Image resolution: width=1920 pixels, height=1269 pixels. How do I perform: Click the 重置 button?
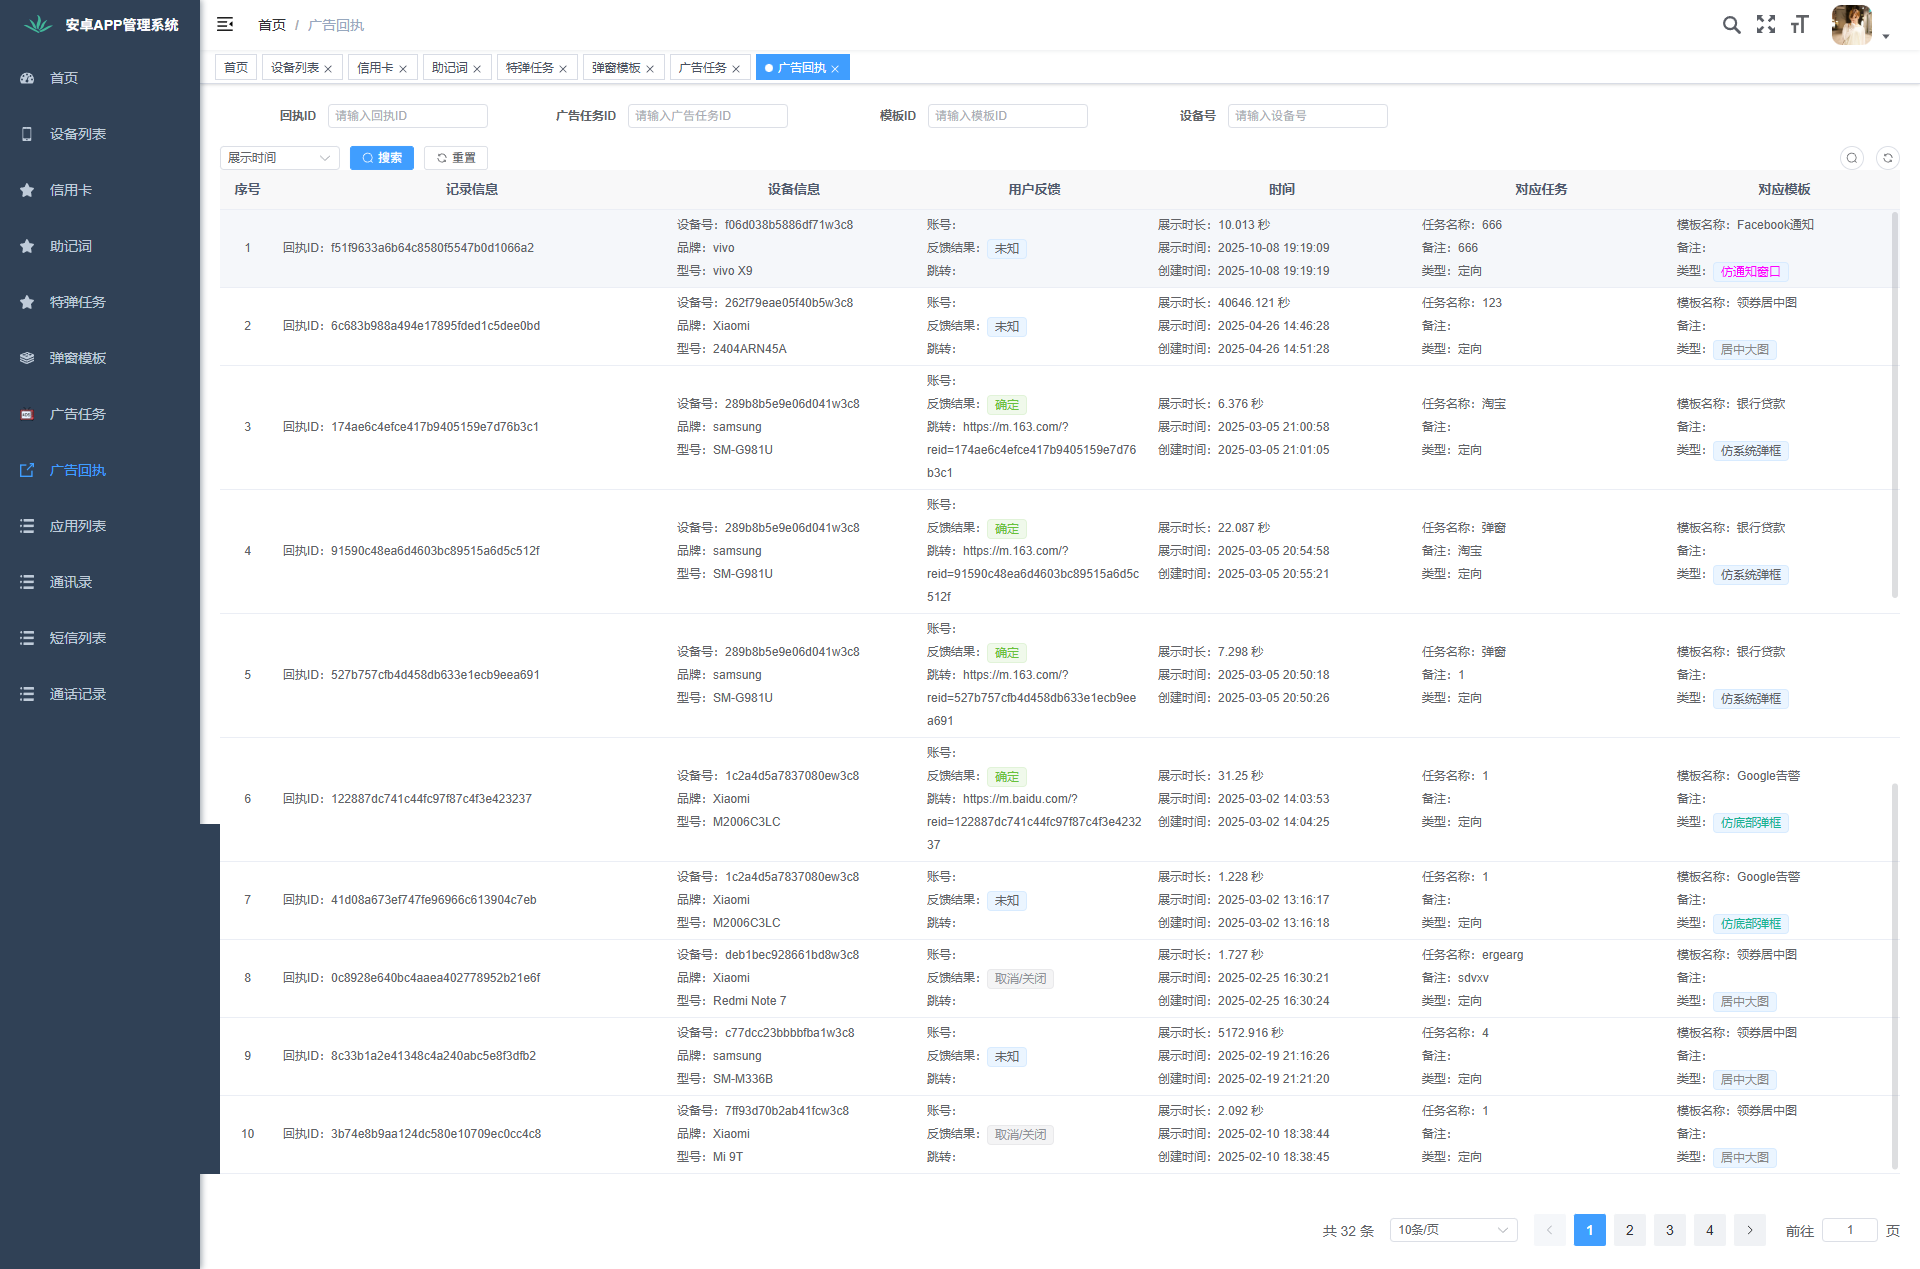[x=456, y=158]
